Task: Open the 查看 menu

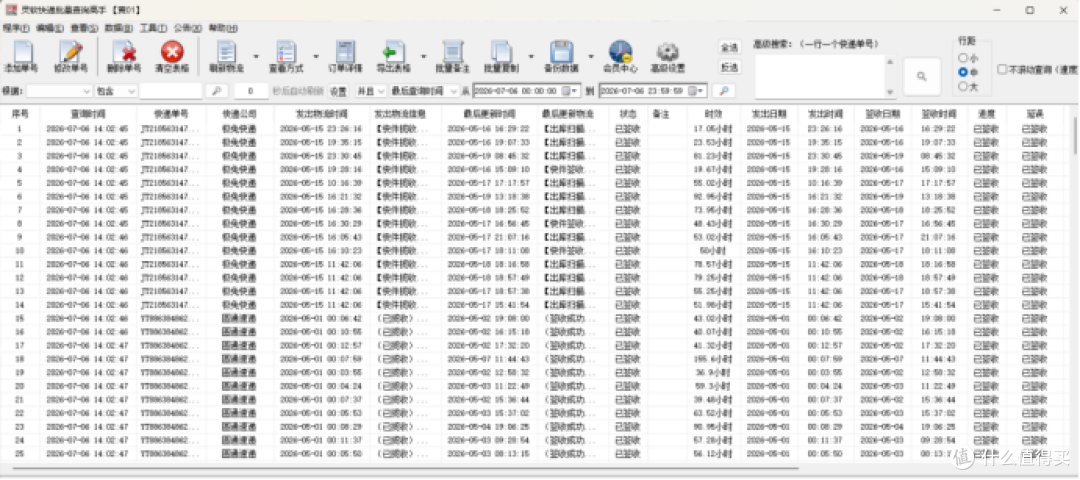Action: coord(84,28)
